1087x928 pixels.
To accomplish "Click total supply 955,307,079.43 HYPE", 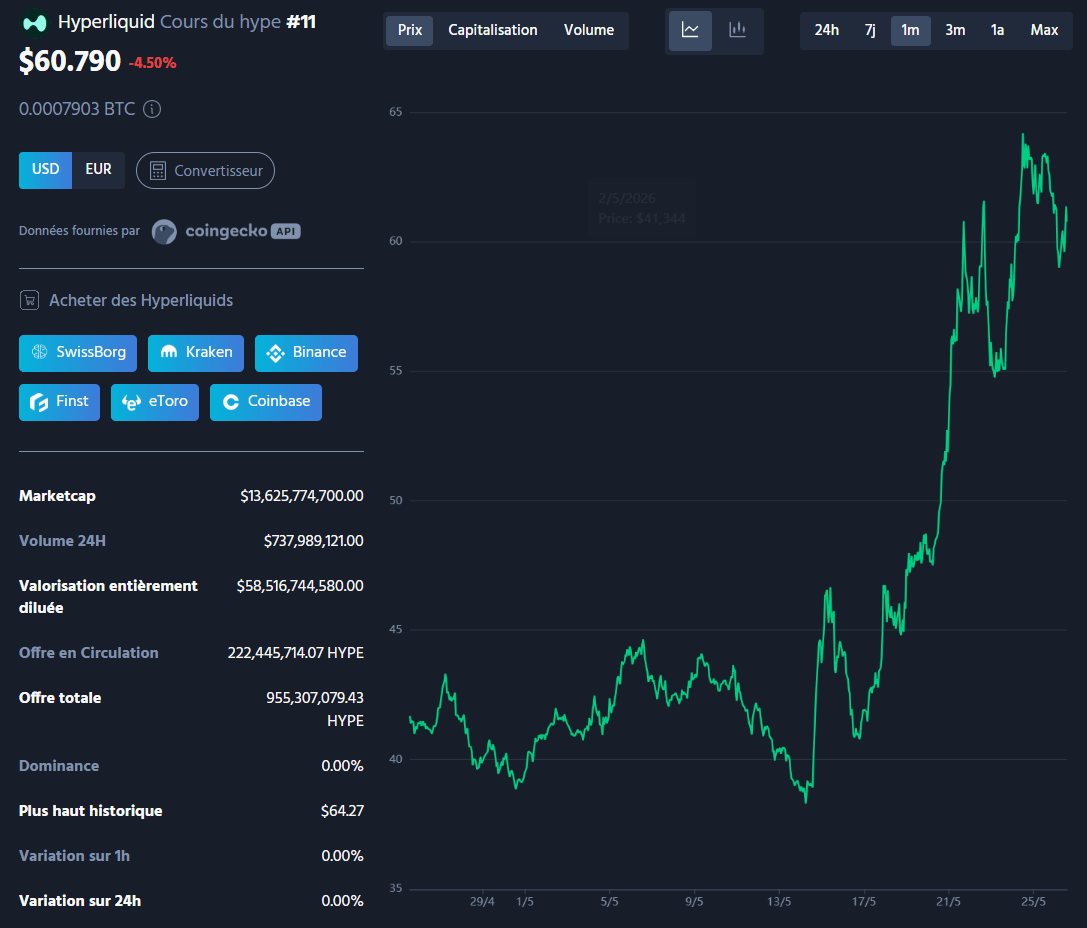I will (315, 709).
